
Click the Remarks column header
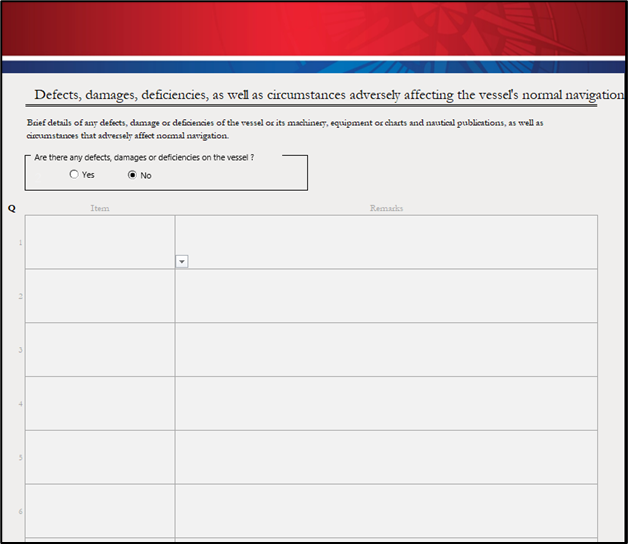(386, 208)
